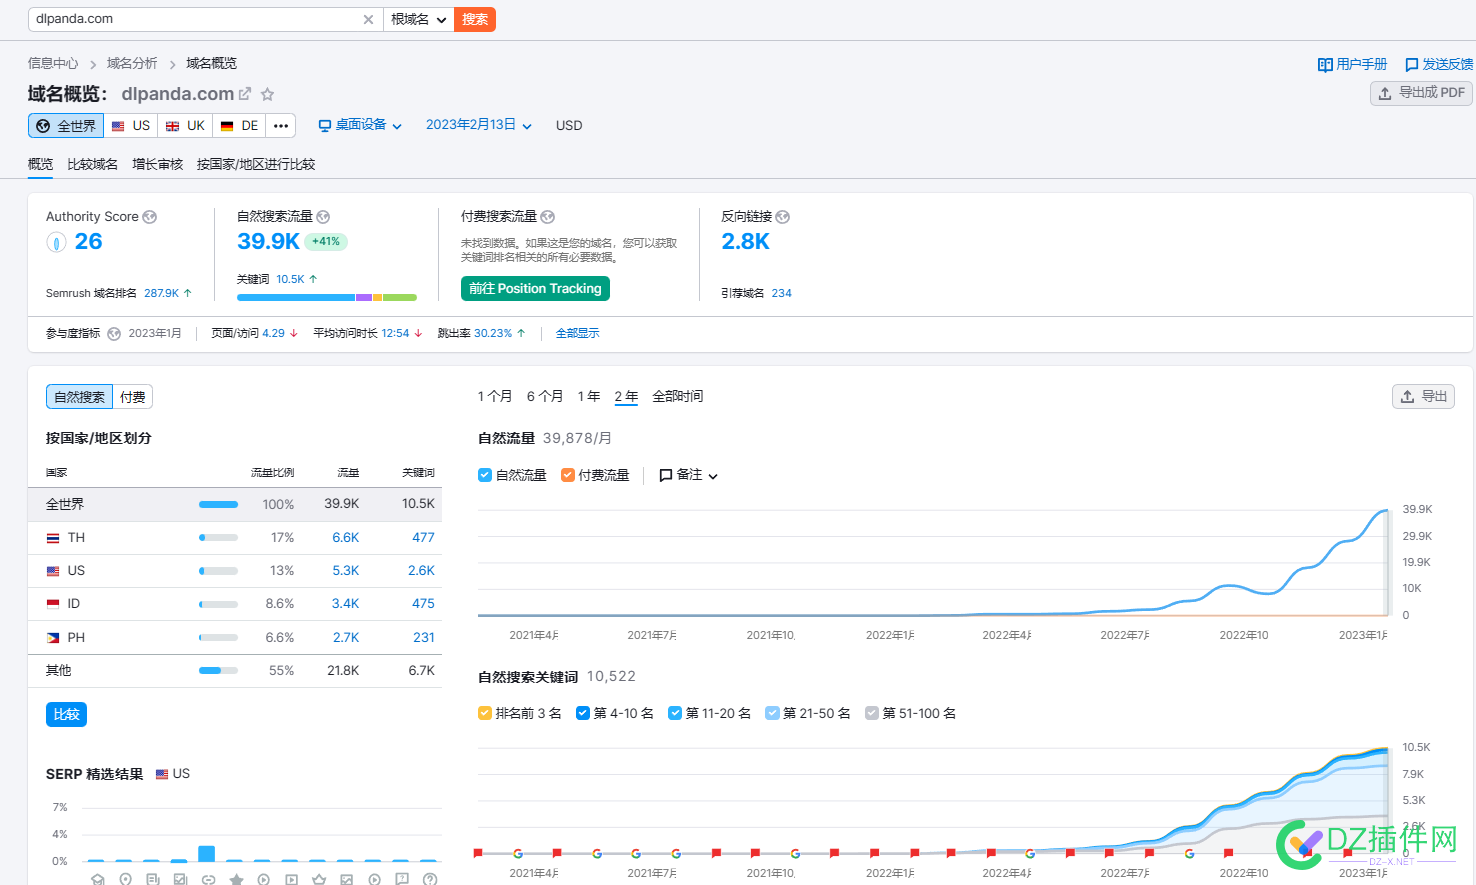Open 全部显示 engagement metrics link
Image resolution: width=1476 pixels, height=885 pixels.
(x=577, y=334)
